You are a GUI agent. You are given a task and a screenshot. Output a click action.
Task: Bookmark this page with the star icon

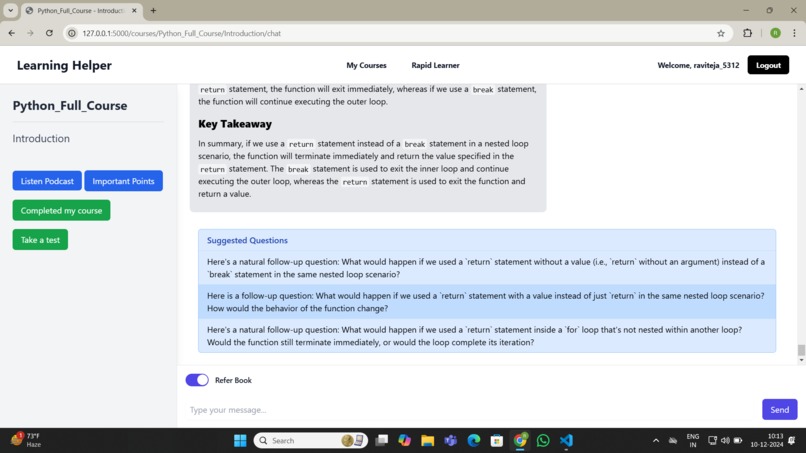click(x=721, y=33)
